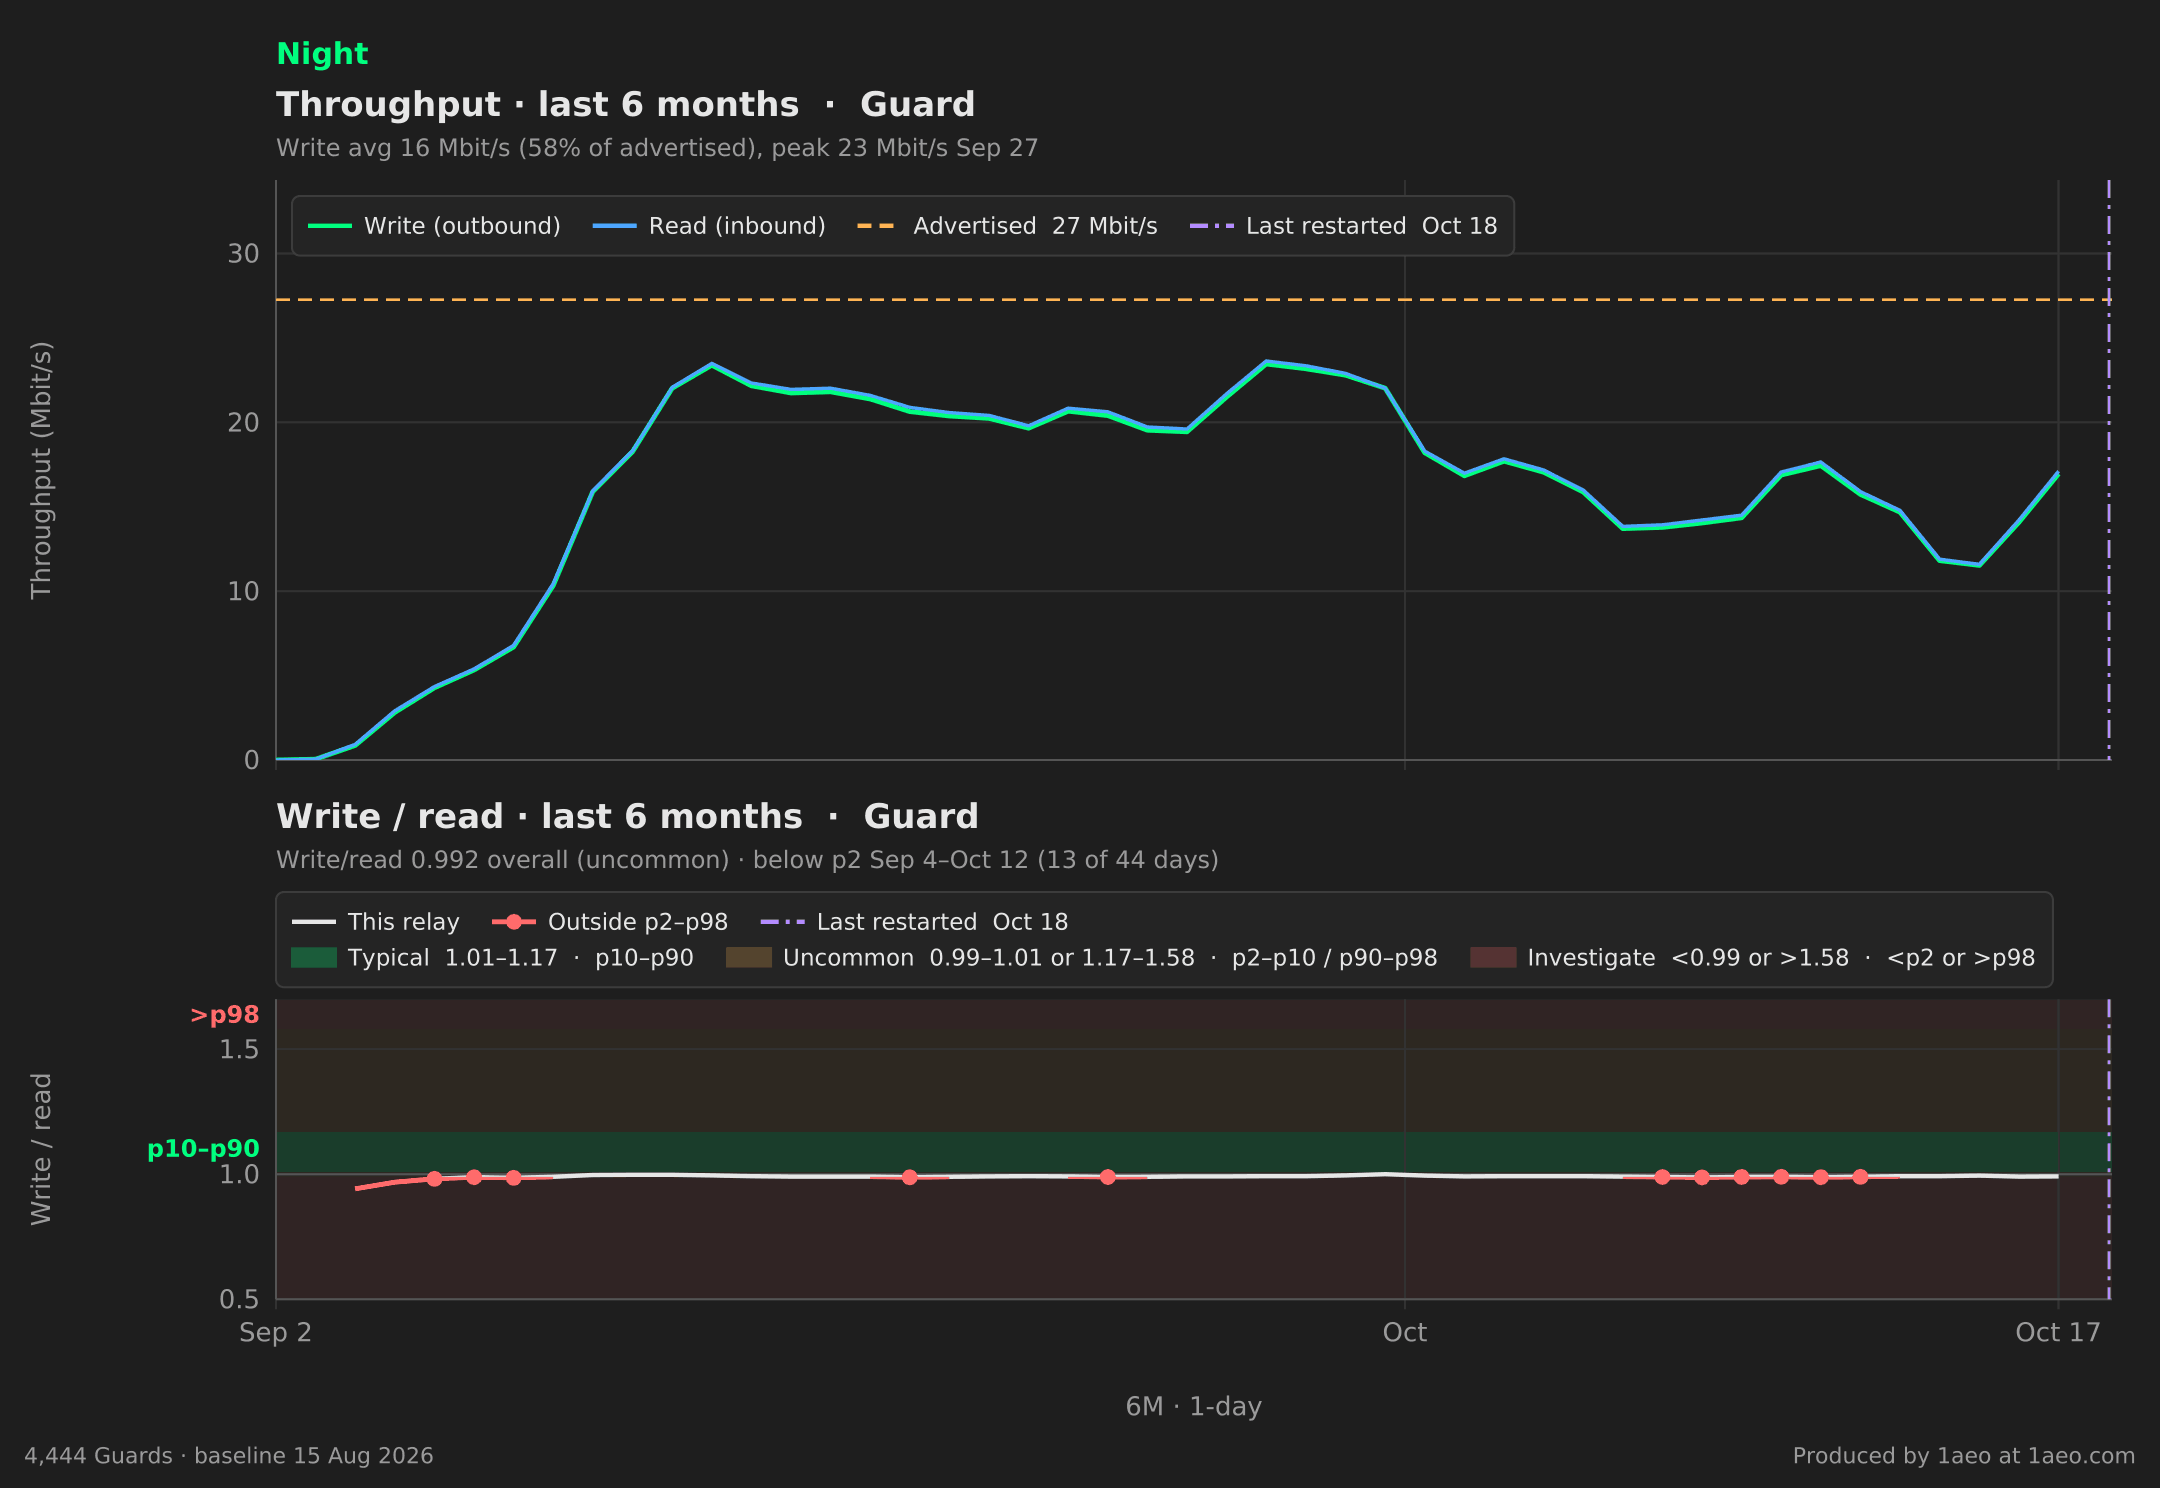
Task: Click Last restarted Oct 18 in throughput legend
Action: pos(1343,226)
